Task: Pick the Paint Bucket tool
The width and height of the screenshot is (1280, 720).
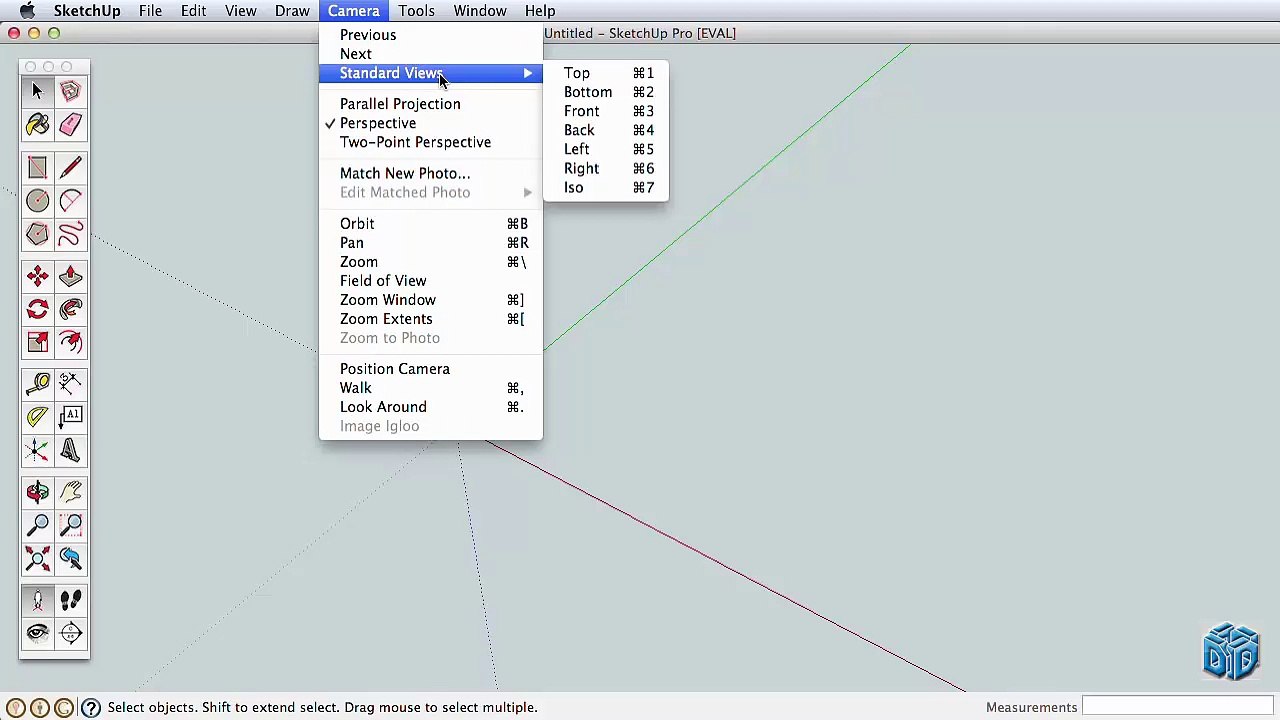Action: click(37, 125)
